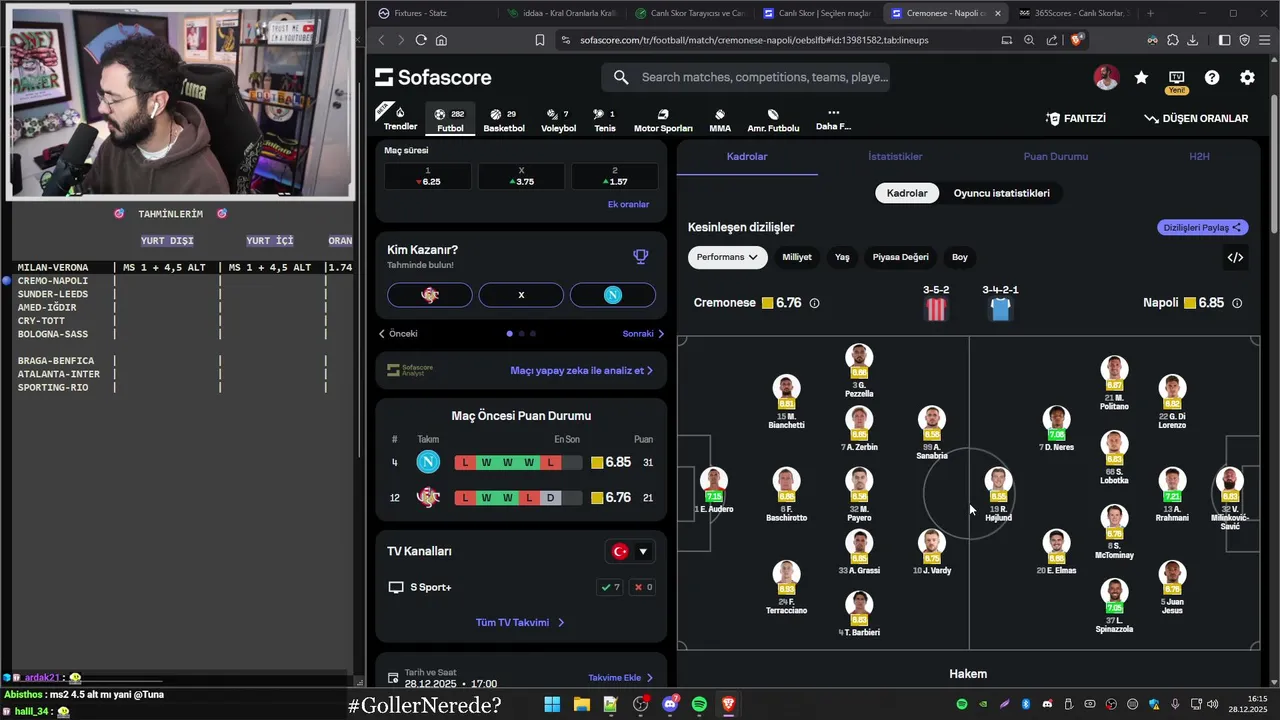Click the browser address bar URL
Image resolution: width=1280 pixels, height=720 pixels.
754,40
